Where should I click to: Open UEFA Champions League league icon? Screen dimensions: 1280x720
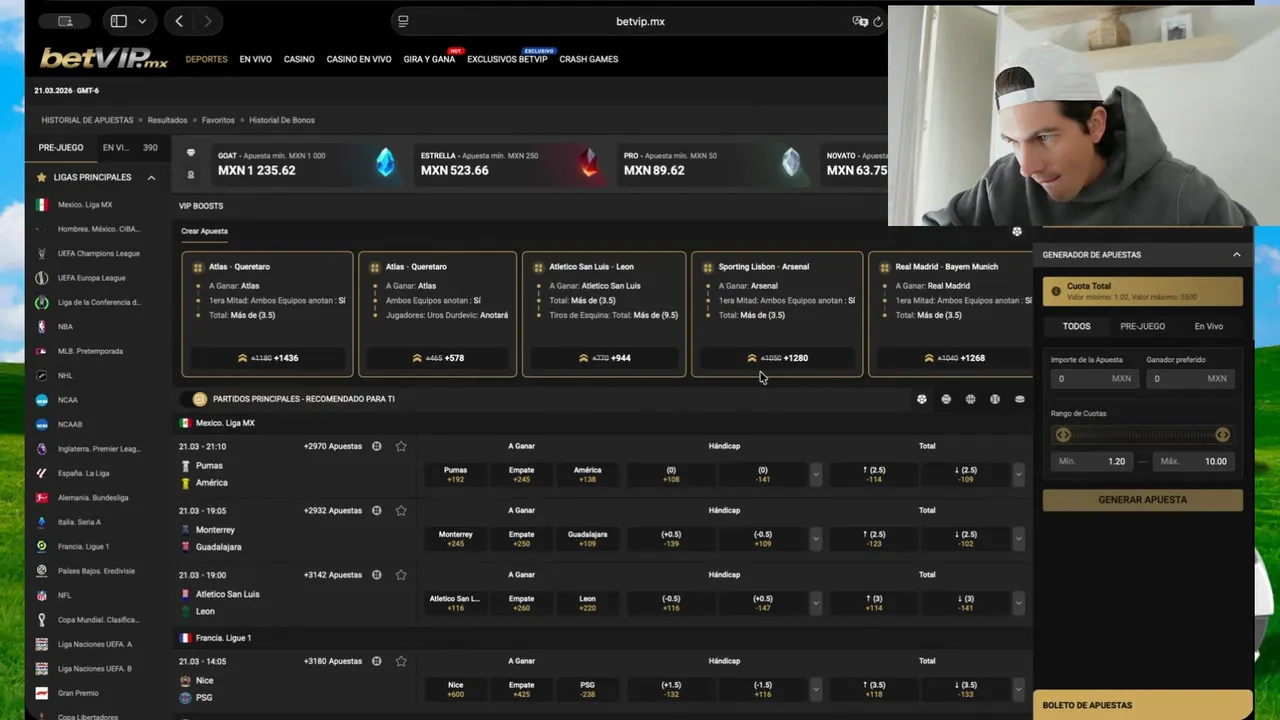coord(41,254)
